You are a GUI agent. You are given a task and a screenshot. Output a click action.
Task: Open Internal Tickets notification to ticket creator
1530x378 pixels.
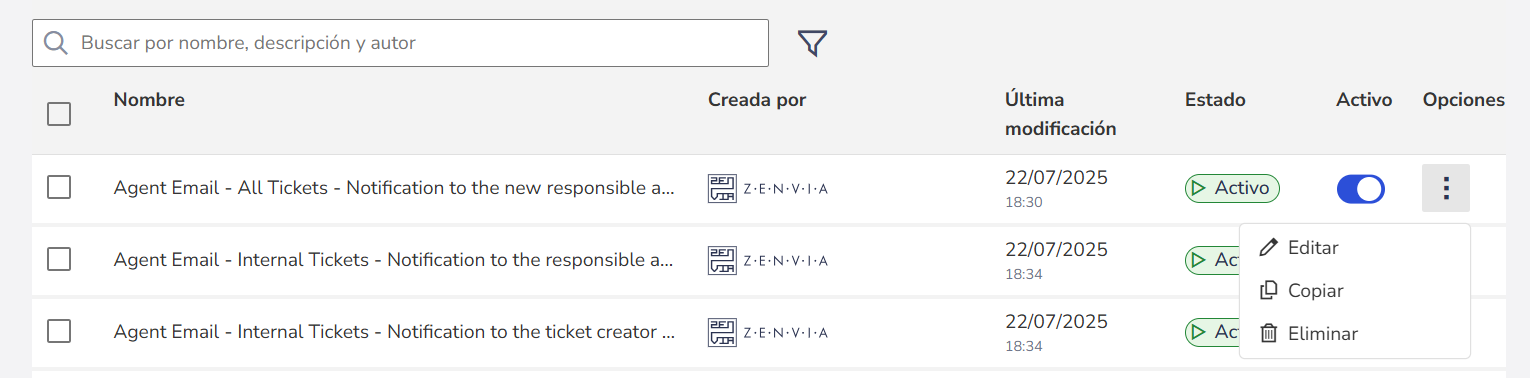pos(395,332)
